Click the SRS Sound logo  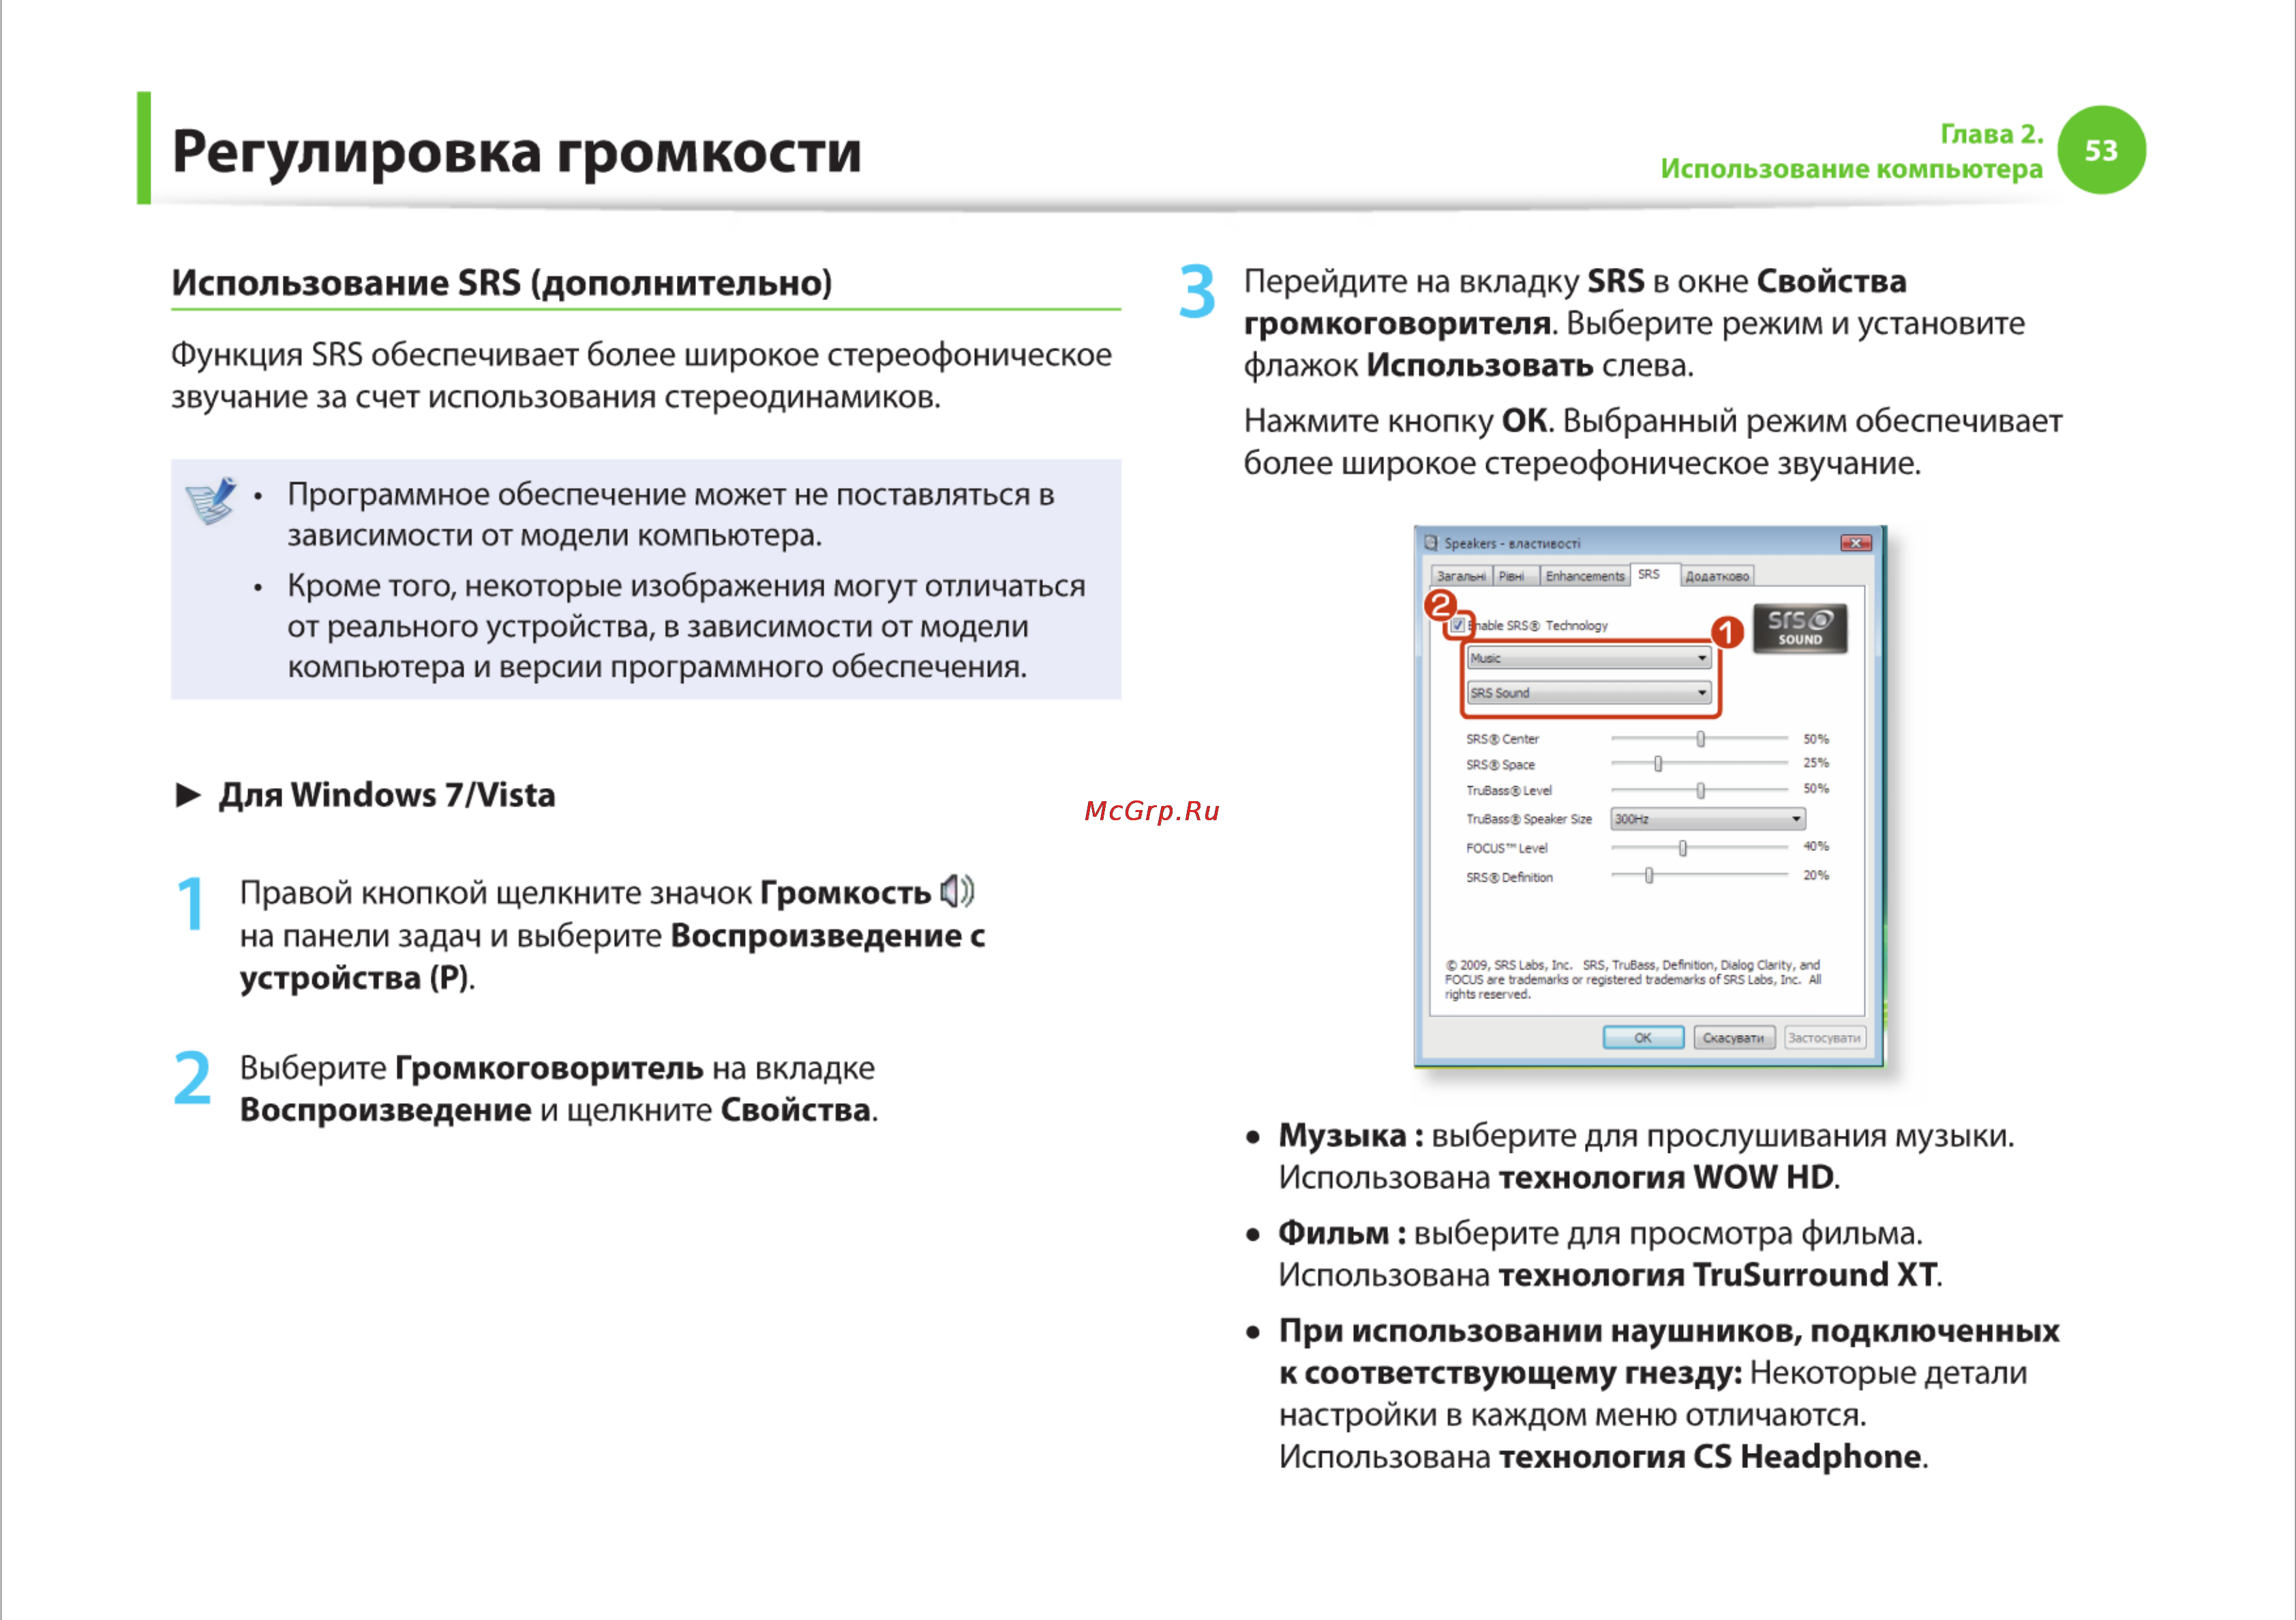tap(1800, 628)
